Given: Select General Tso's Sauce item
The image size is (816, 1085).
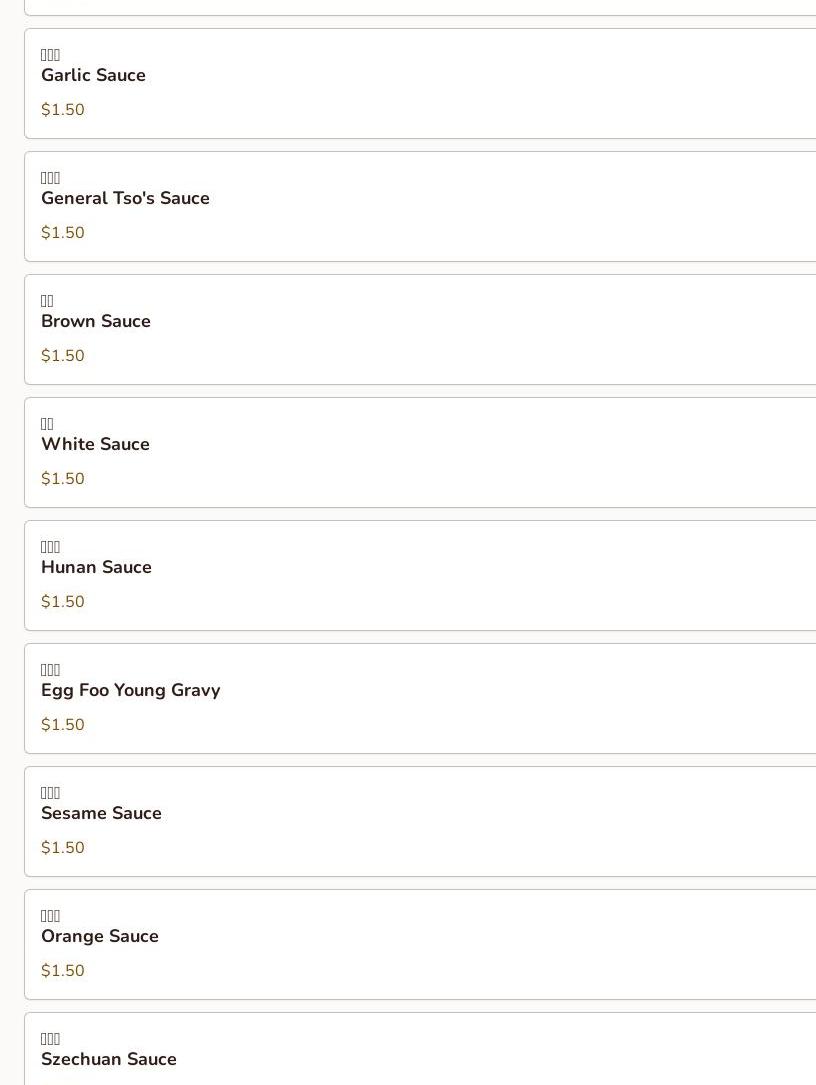Looking at the screenshot, I should 125,199.
